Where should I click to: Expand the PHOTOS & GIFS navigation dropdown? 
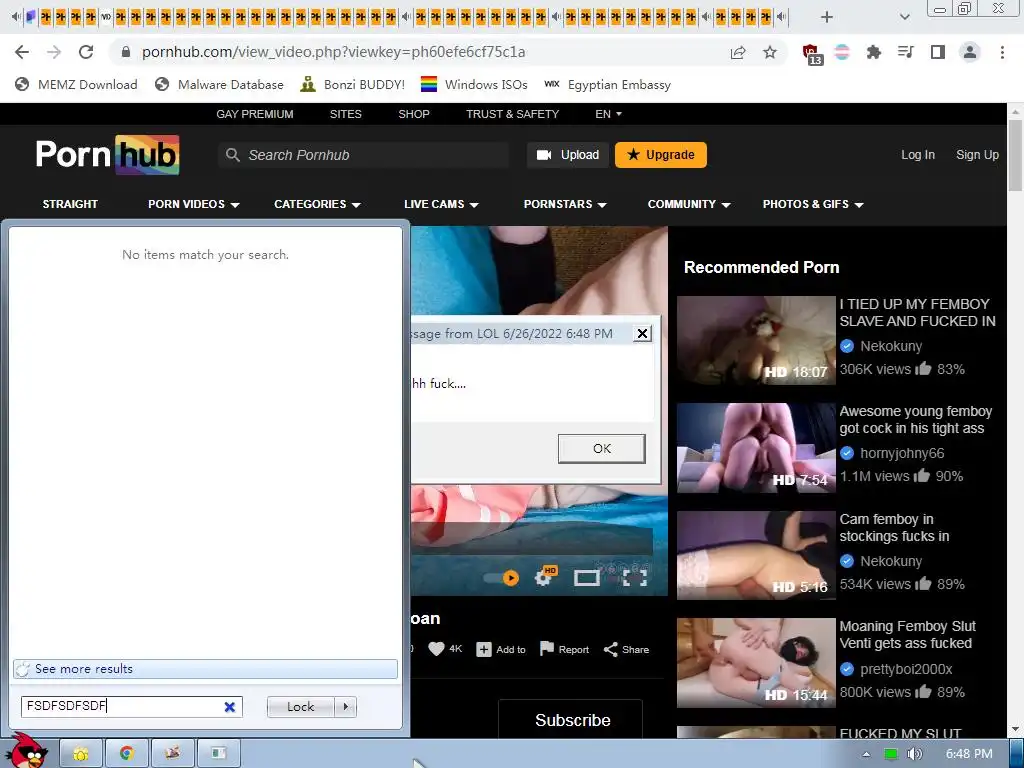813,204
